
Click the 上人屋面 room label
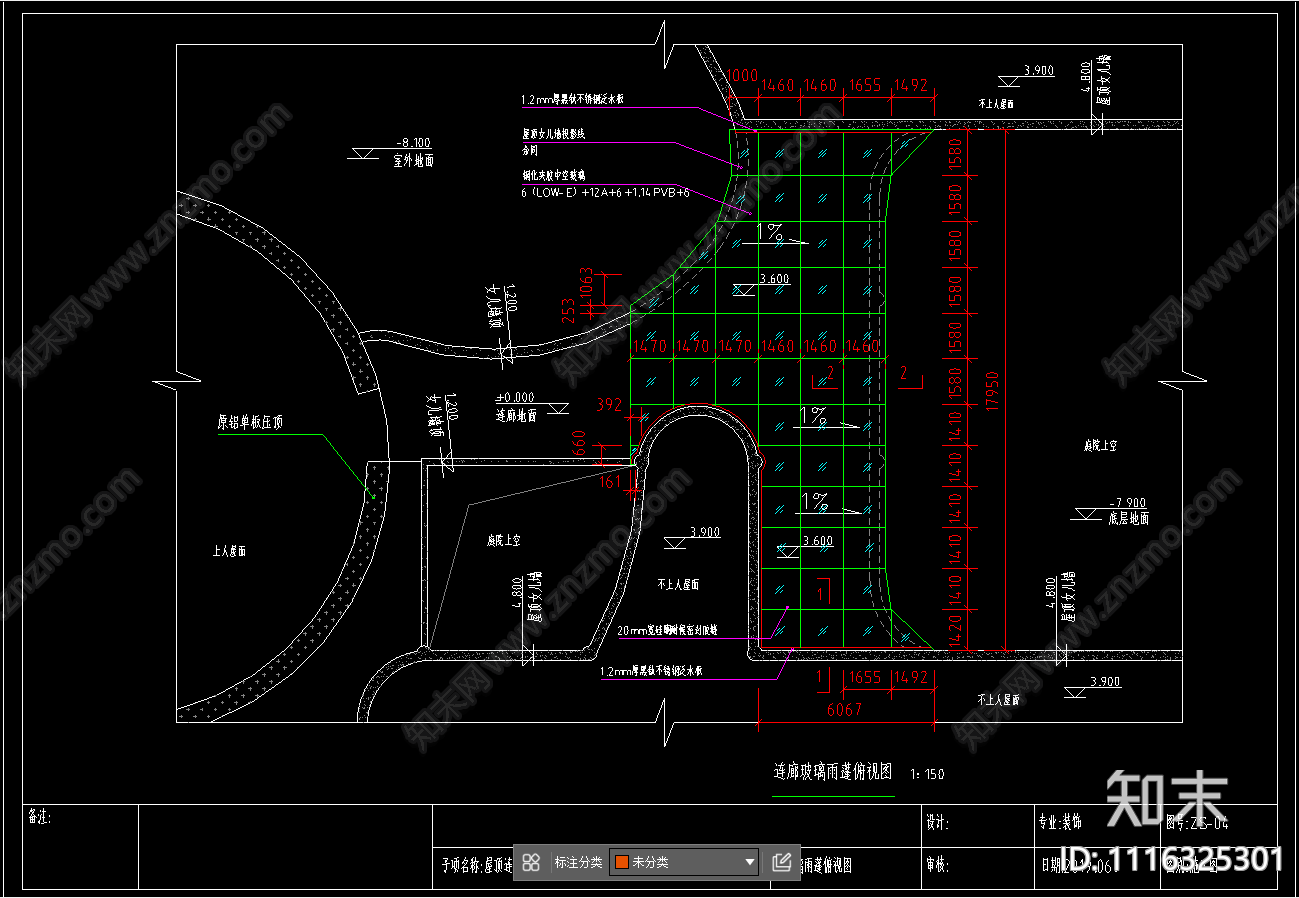point(229,551)
